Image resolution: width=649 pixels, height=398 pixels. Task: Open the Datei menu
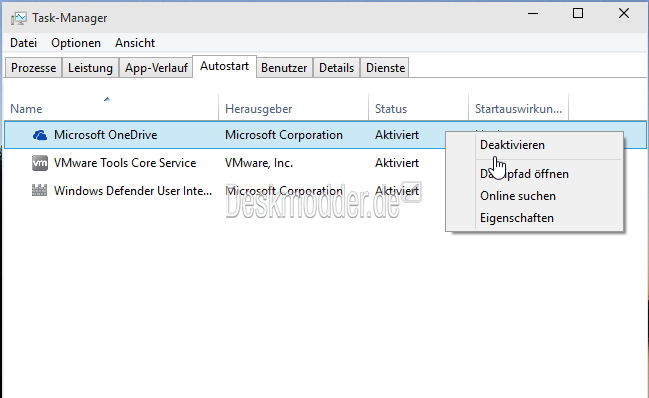(x=24, y=43)
